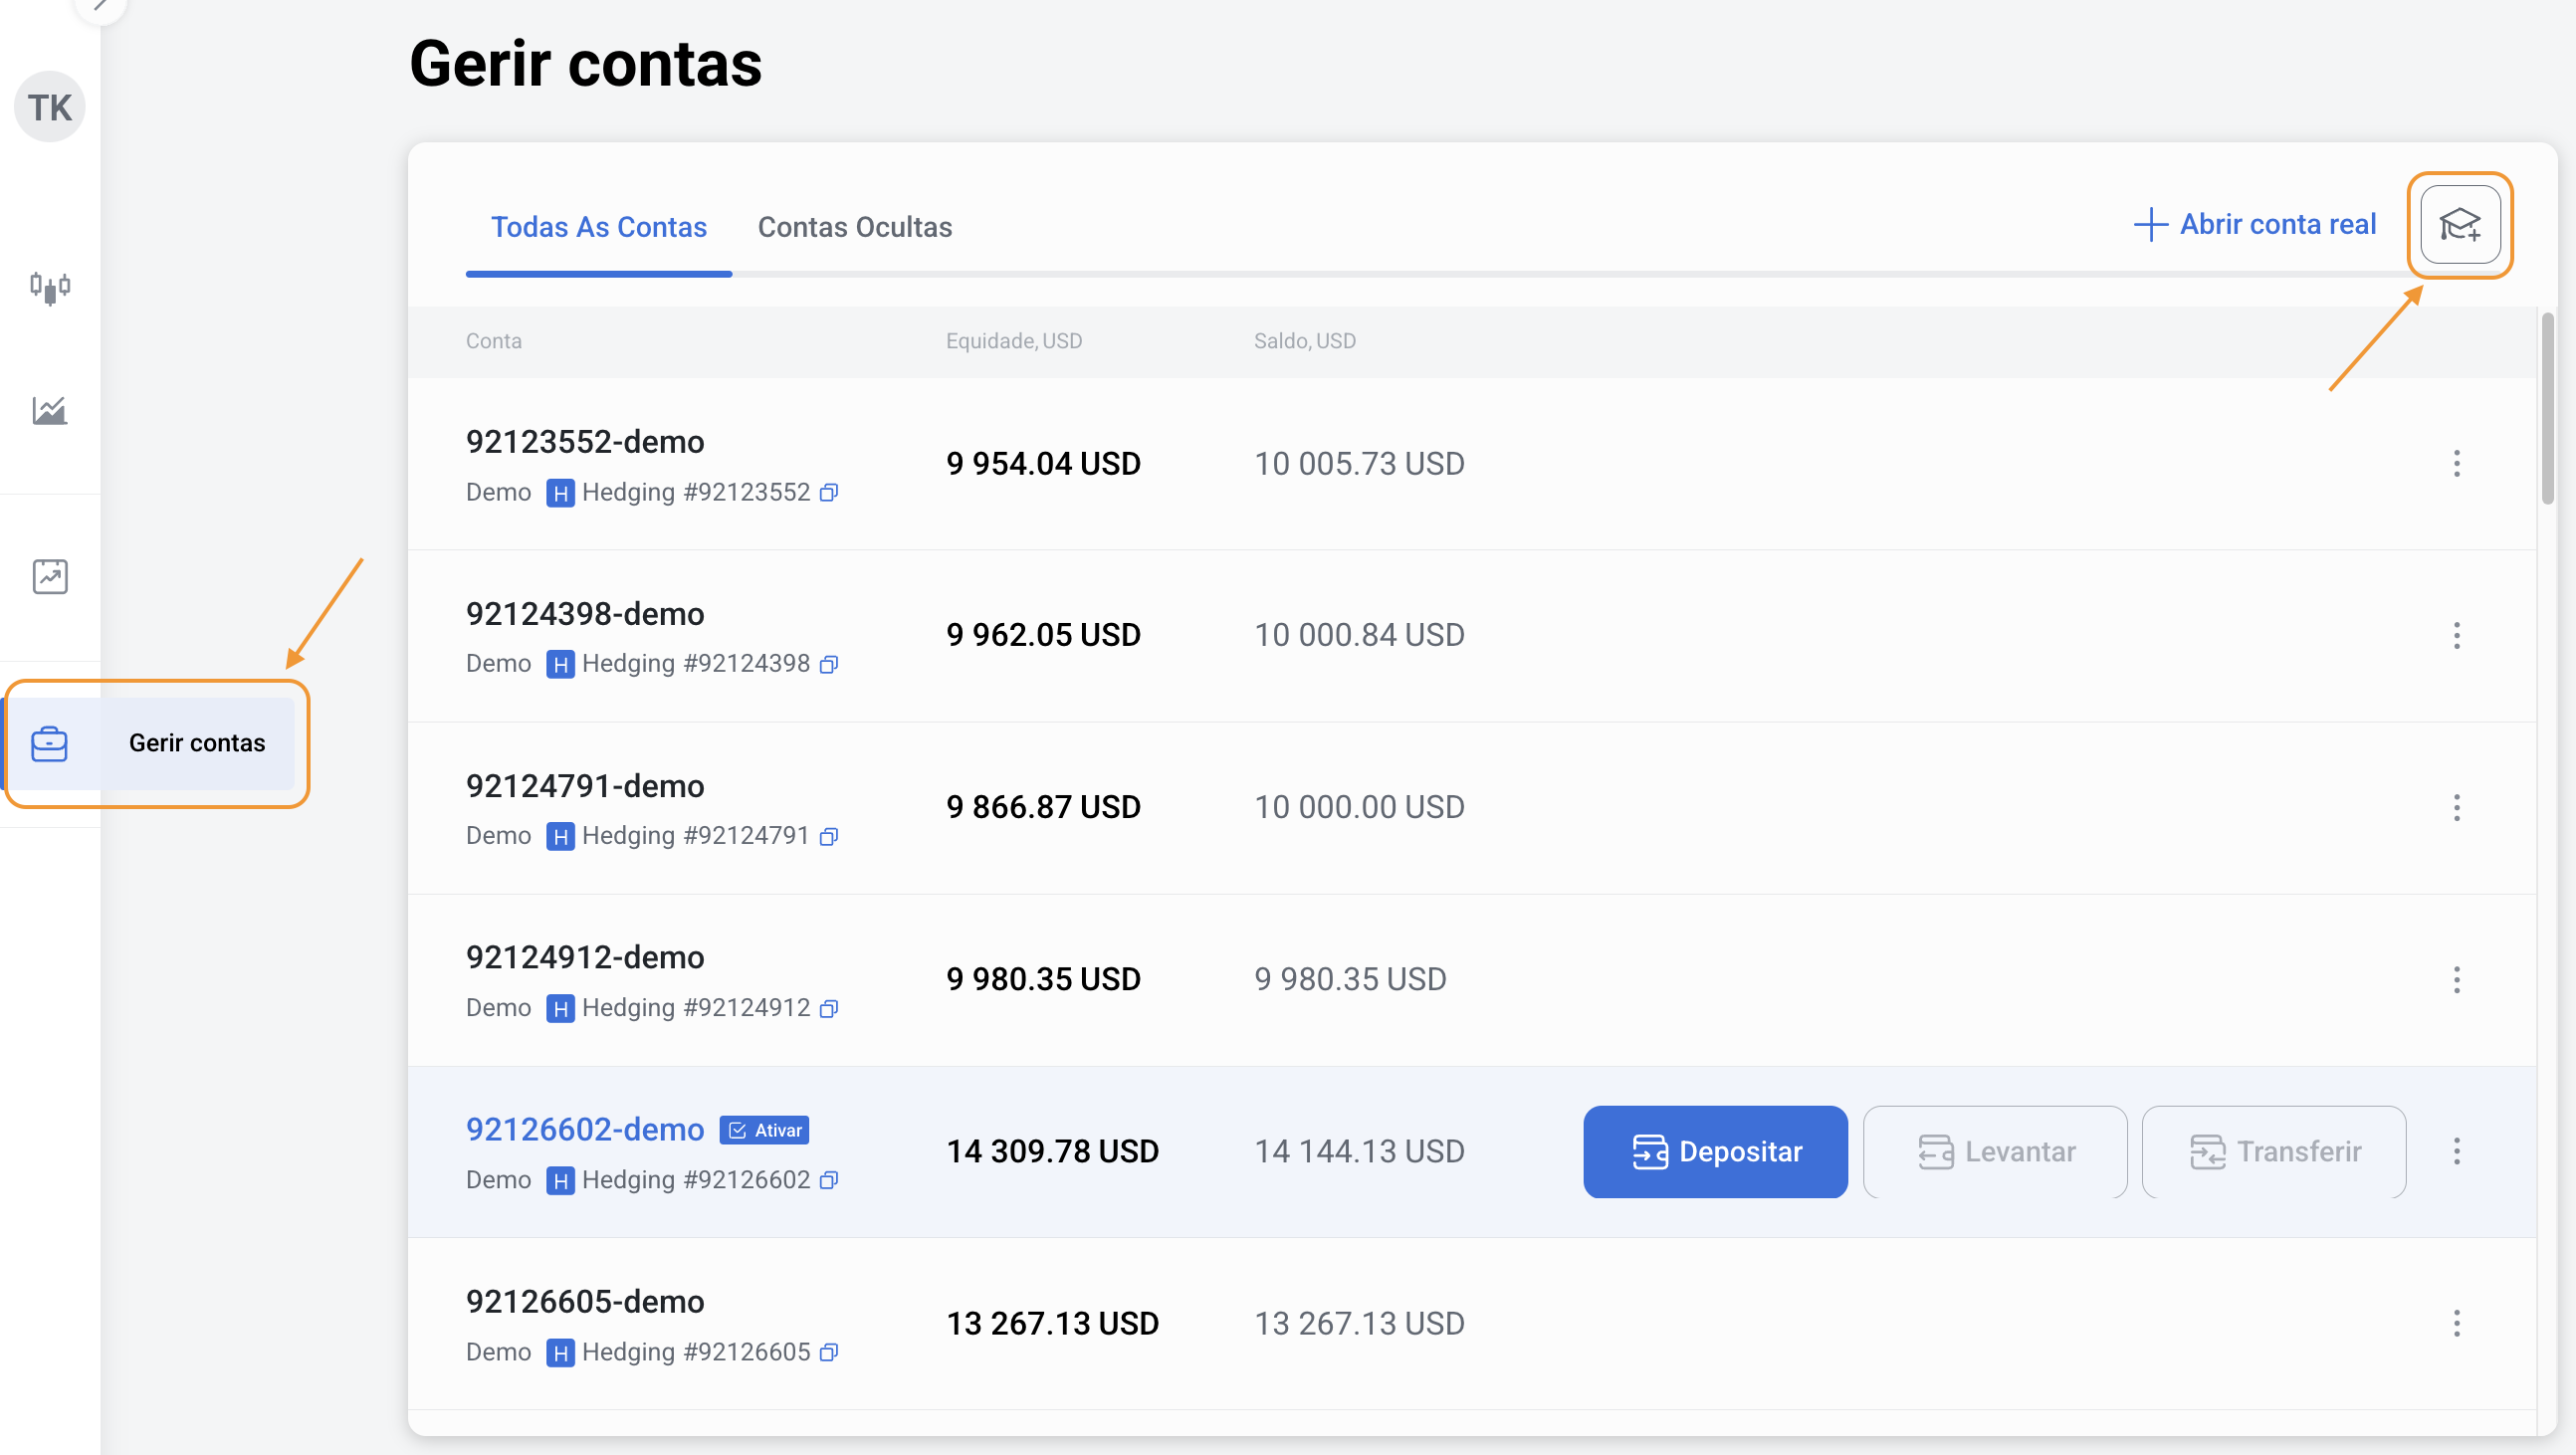This screenshot has width=2576, height=1455.
Task: Click the Transferir button
Action: click(2273, 1151)
